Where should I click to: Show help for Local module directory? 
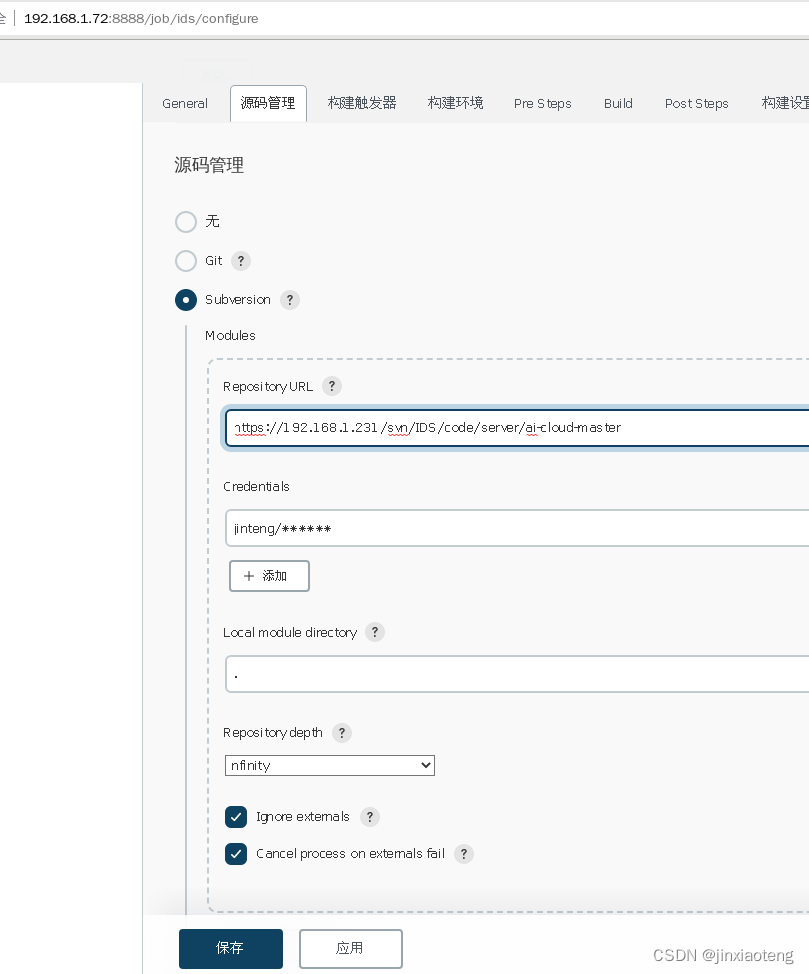[x=375, y=632]
